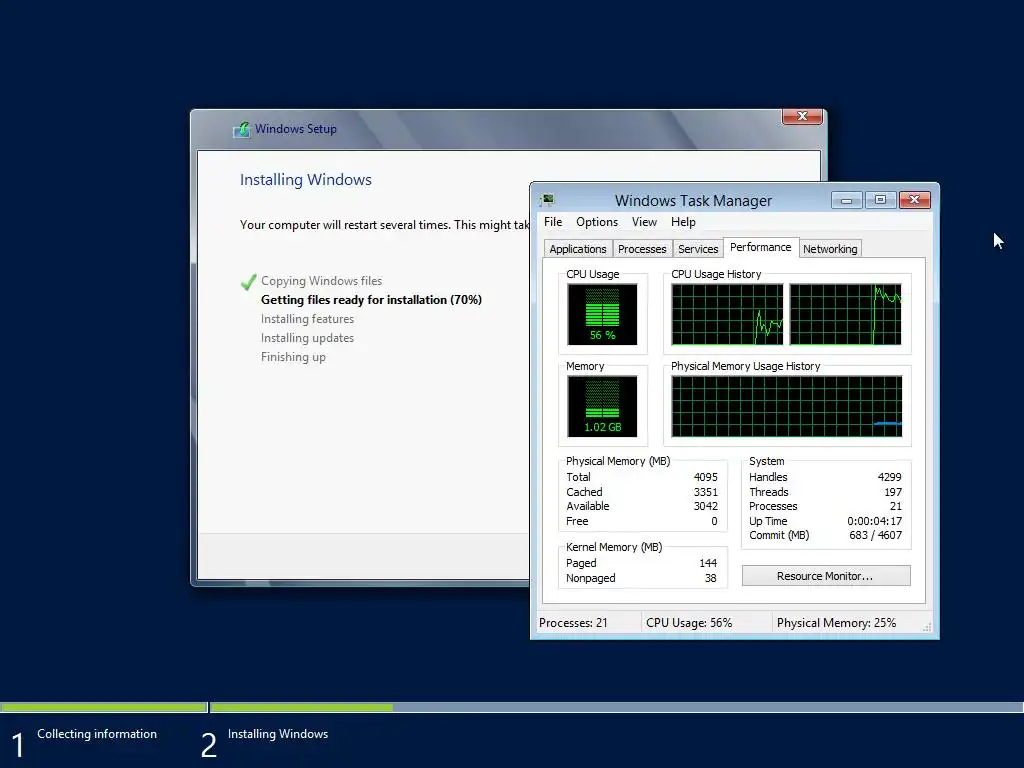The width and height of the screenshot is (1024, 768).
Task: Click the Up Time value 0:00:04:17
Action: click(874, 521)
